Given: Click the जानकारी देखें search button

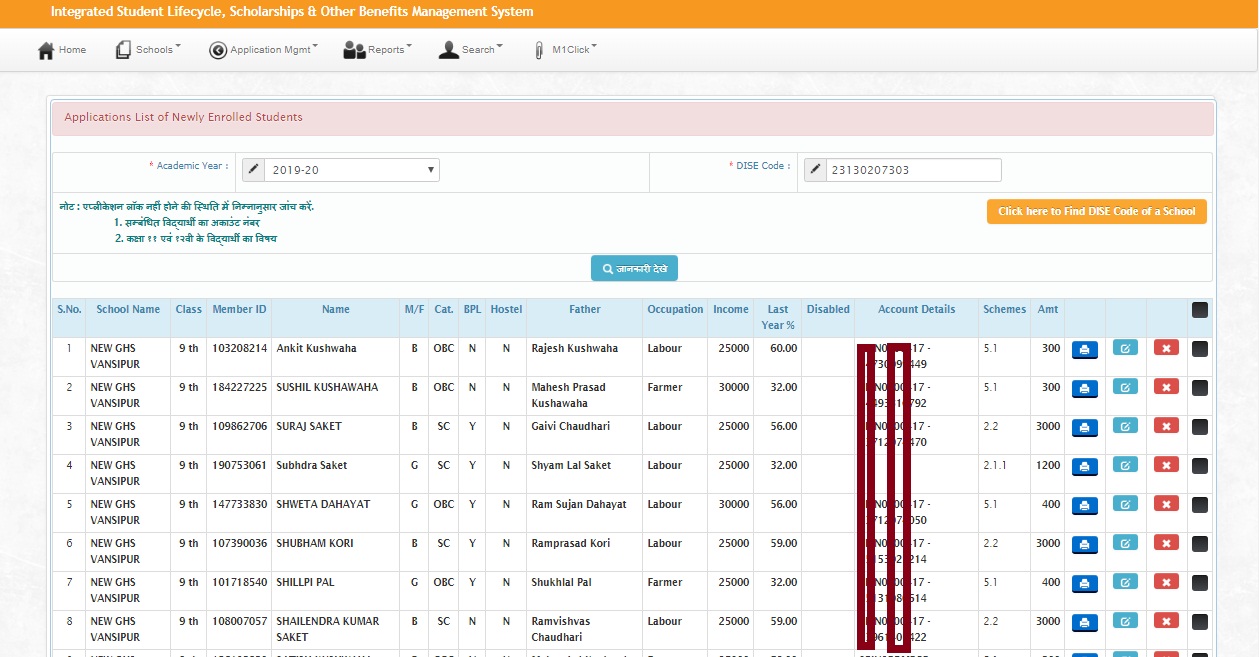Looking at the screenshot, I should [634, 269].
